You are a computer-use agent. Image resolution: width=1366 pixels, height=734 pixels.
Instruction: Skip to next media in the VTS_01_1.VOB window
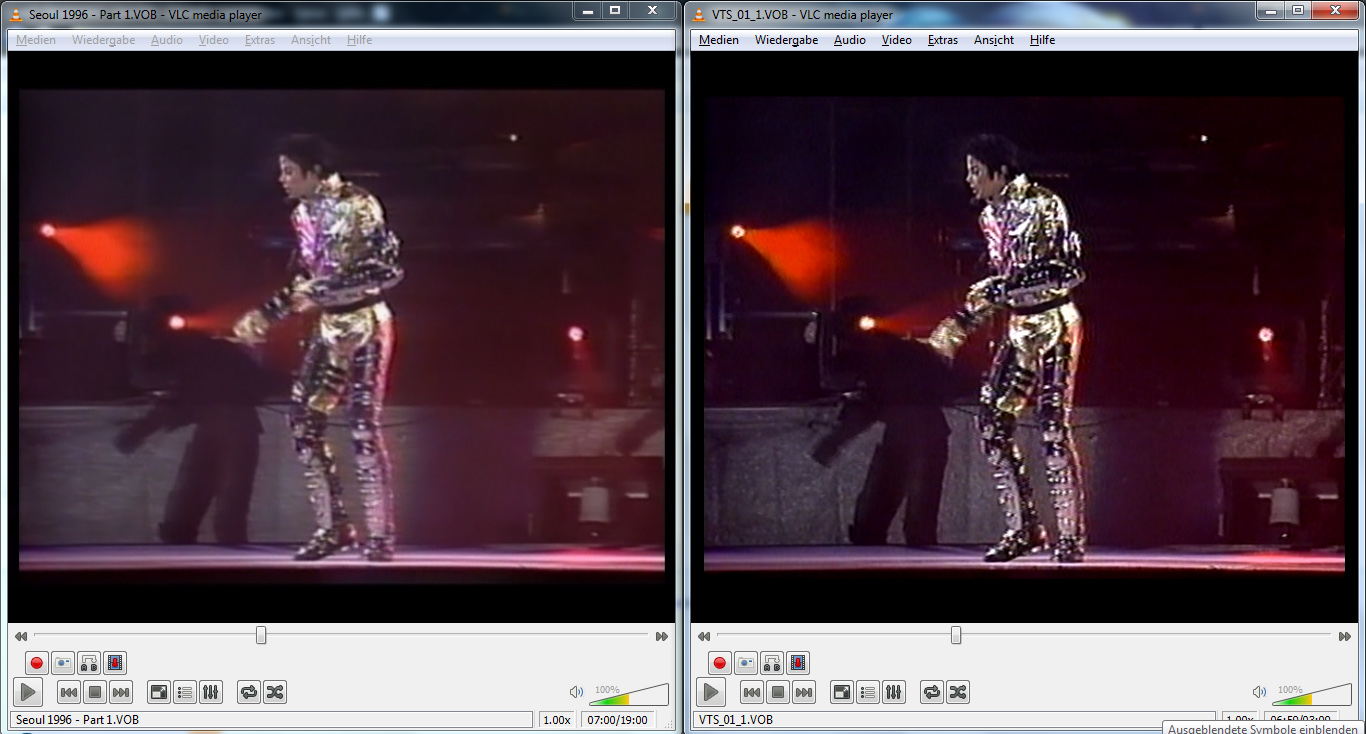pos(804,692)
